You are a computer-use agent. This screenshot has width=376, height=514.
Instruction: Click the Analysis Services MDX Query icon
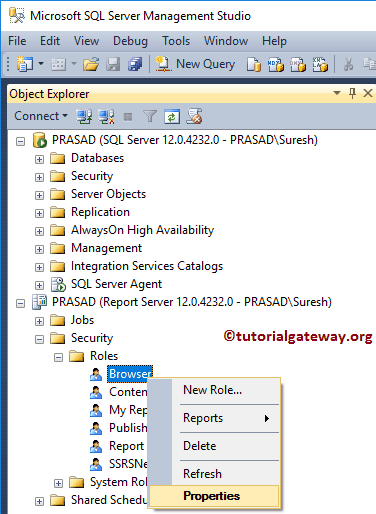pyautogui.click(x=275, y=64)
